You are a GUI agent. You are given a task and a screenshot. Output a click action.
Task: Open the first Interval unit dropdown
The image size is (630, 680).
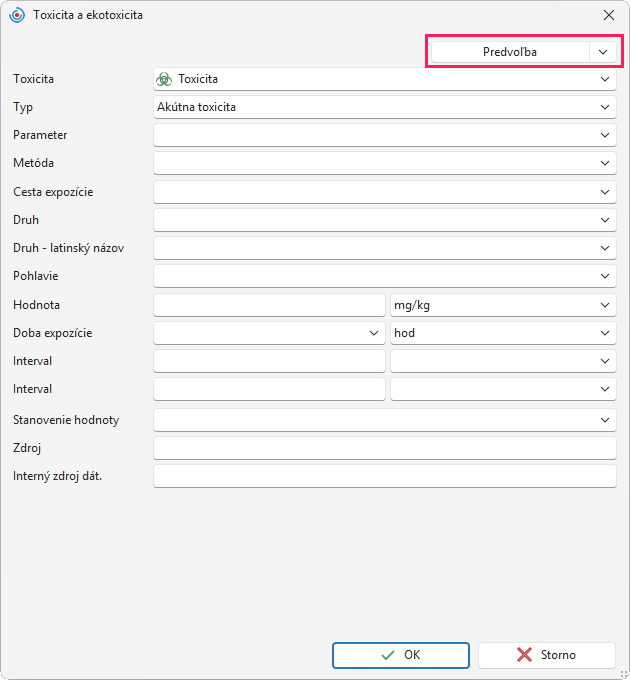503,361
